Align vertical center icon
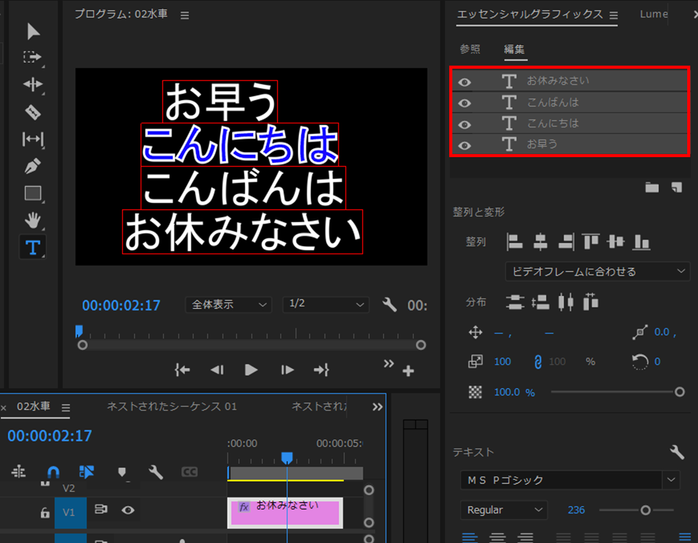 (x=616, y=242)
